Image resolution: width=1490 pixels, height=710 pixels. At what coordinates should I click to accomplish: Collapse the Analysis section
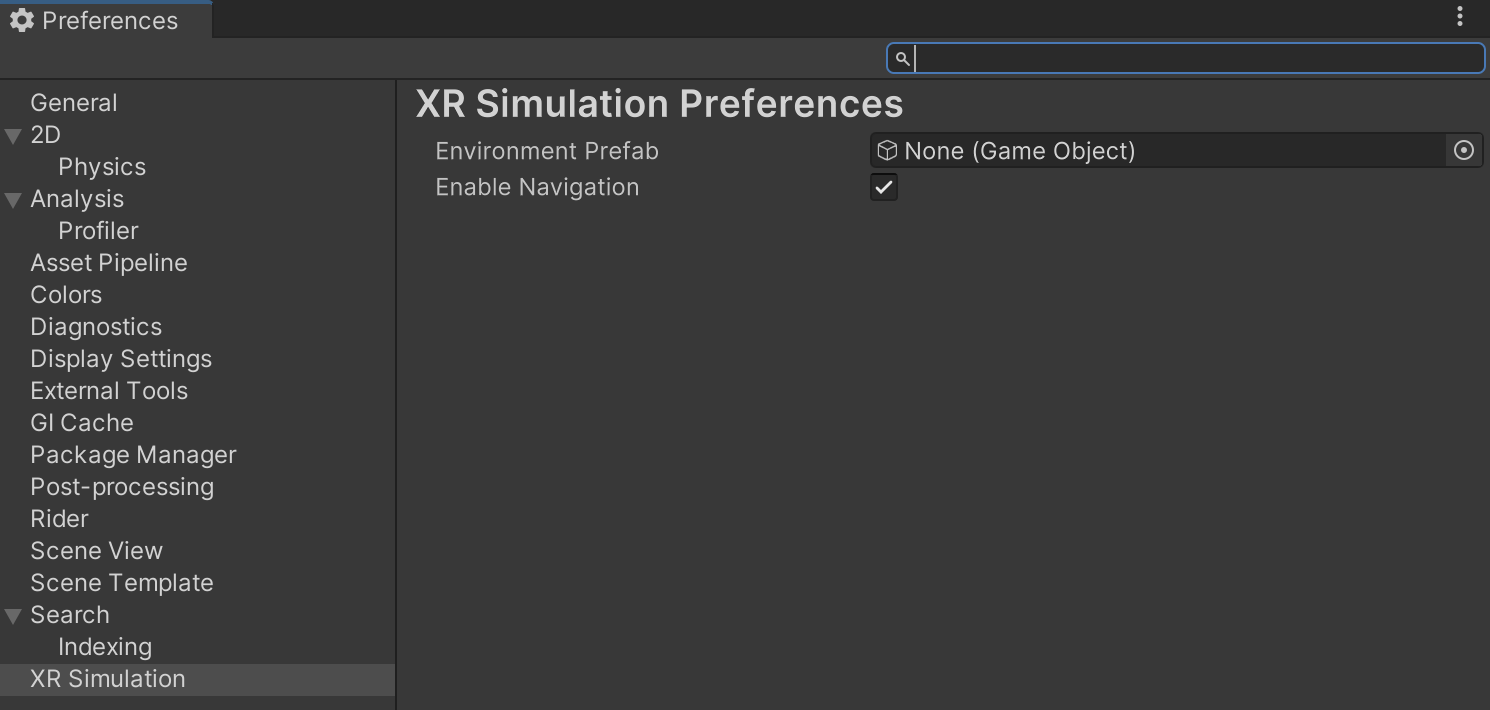[x=13, y=198]
